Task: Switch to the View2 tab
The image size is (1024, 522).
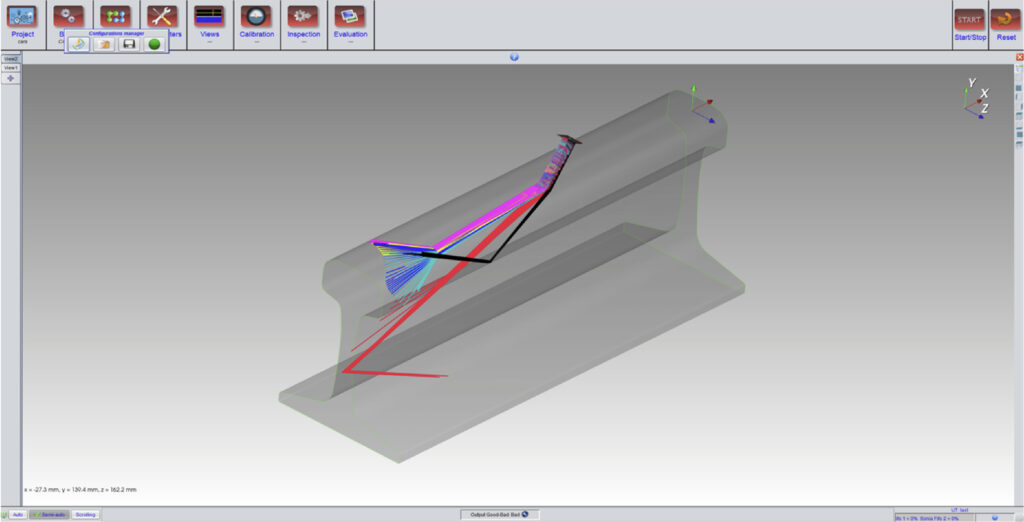Action: click(x=10, y=58)
